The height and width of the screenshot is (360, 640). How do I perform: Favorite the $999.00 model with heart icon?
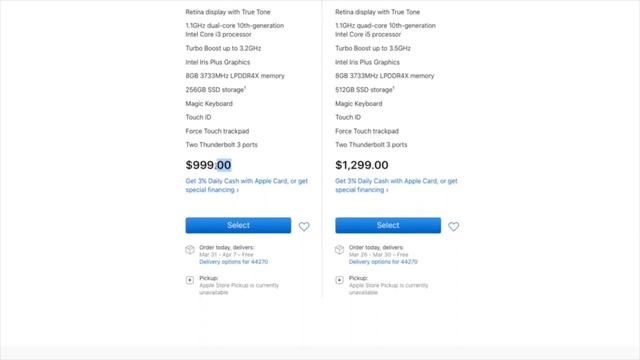(304, 226)
